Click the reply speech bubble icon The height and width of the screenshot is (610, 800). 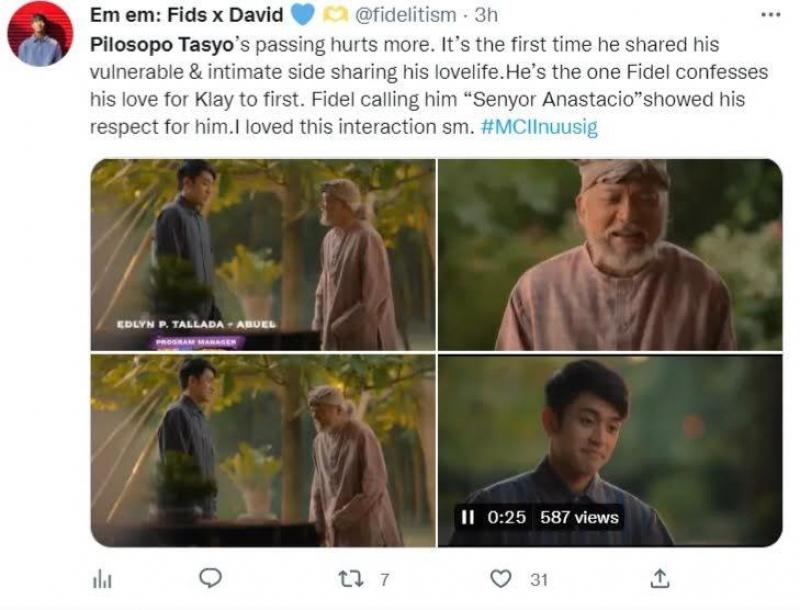210,578
